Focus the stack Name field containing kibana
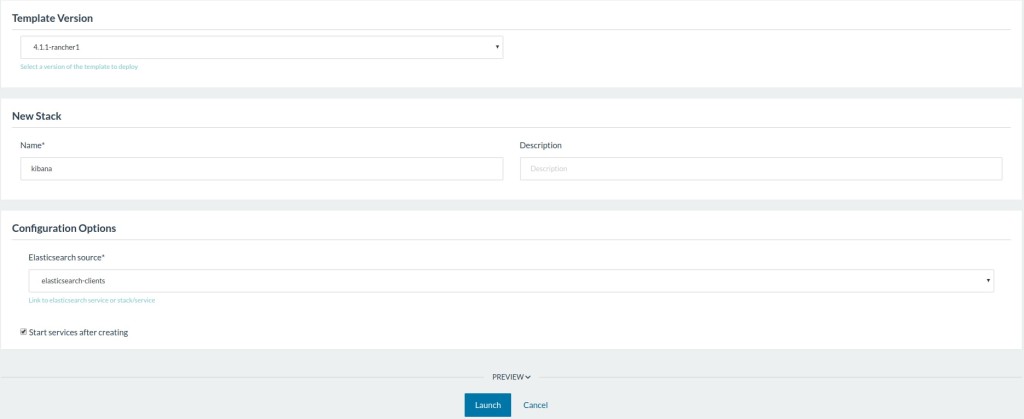 click(261, 168)
